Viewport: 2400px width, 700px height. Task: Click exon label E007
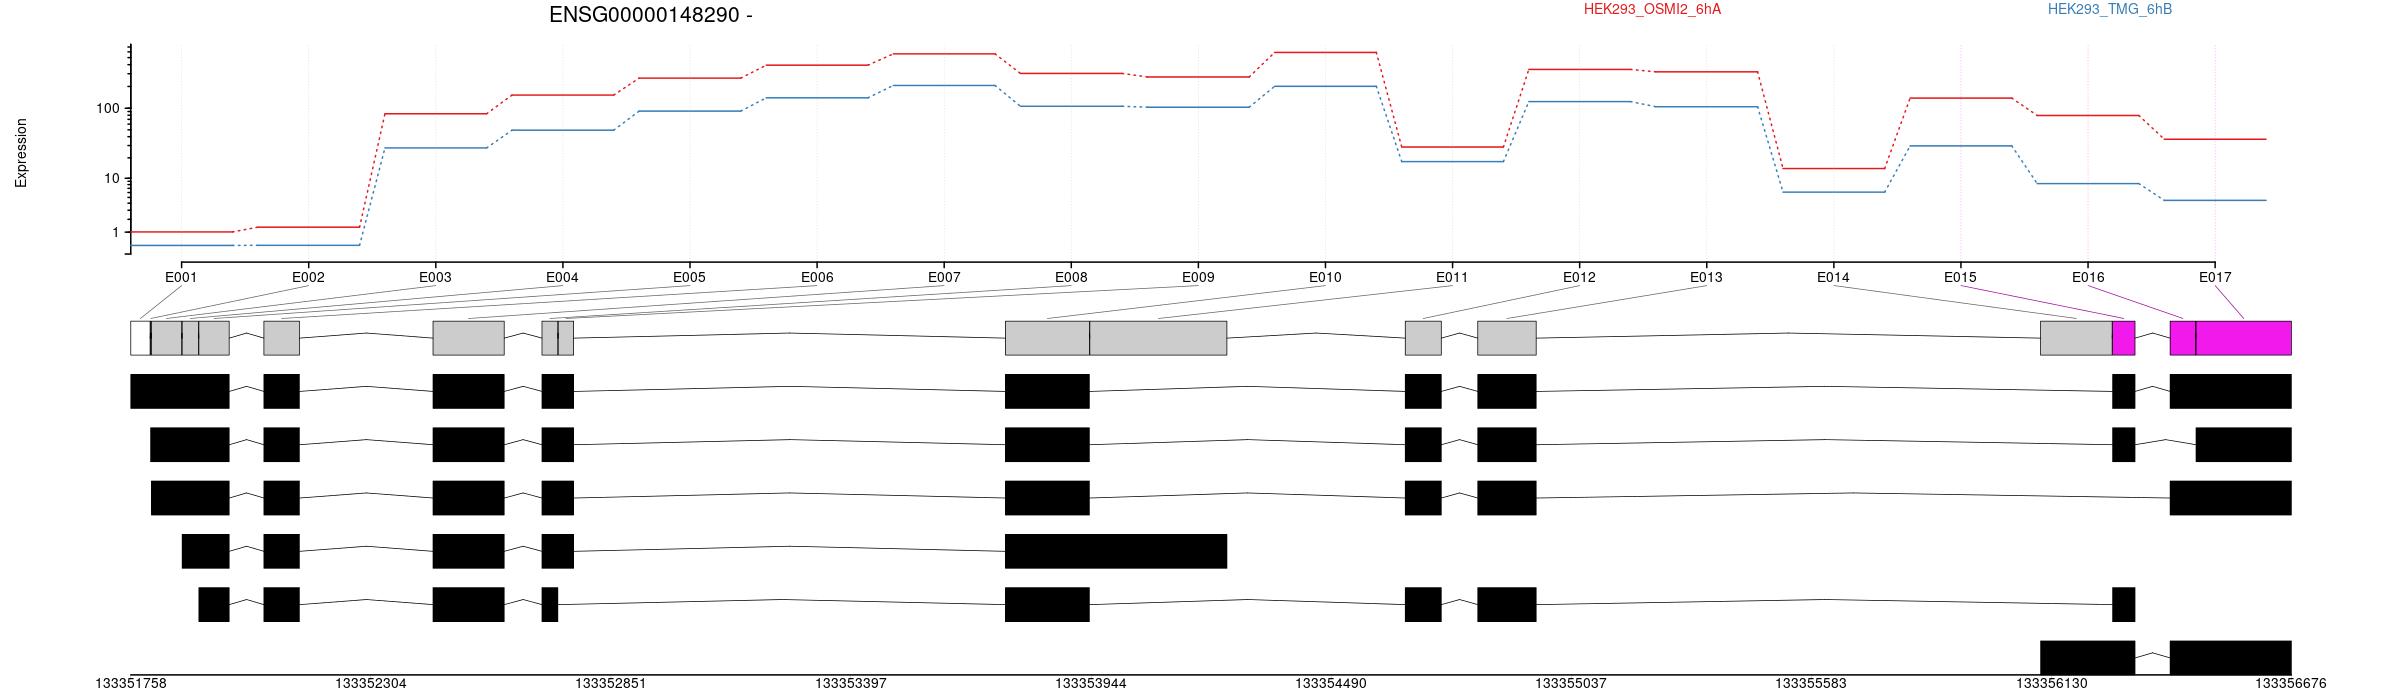coord(944,277)
